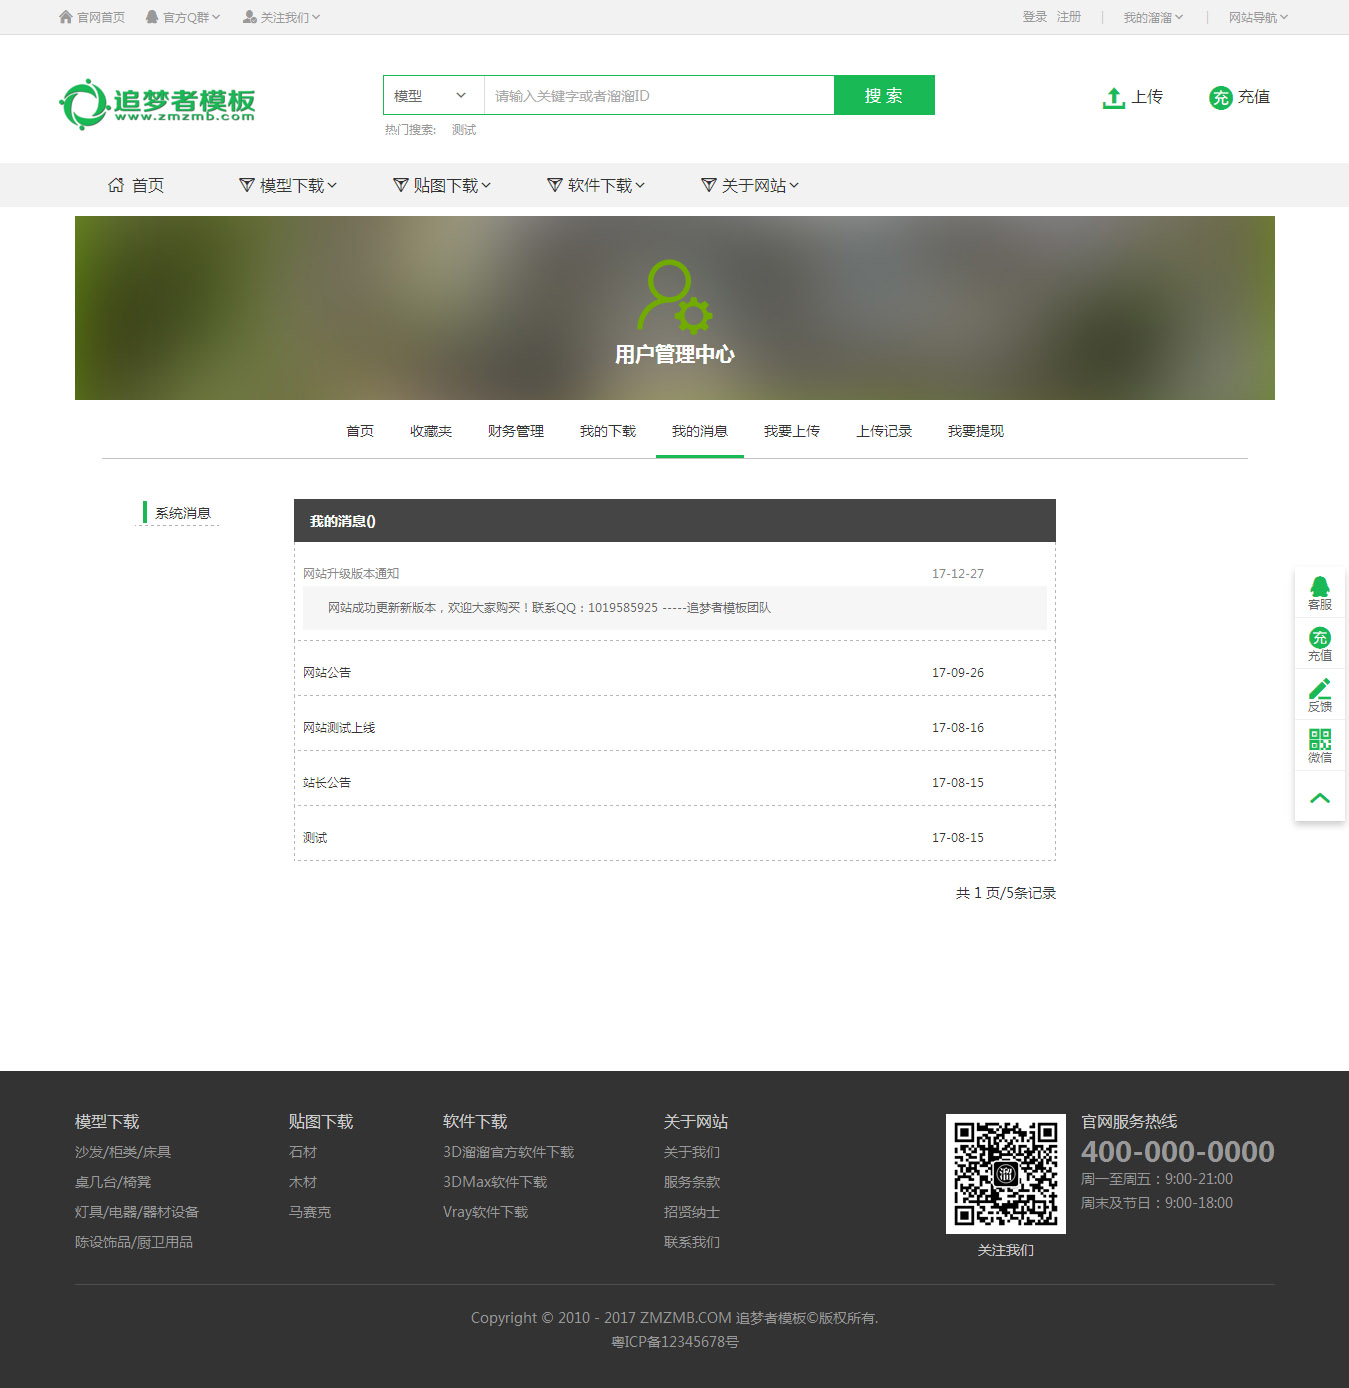This screenshot has width=1349, height=1388.
Task: Switch to the 财务管理 tab
Action: coord(515,431)
